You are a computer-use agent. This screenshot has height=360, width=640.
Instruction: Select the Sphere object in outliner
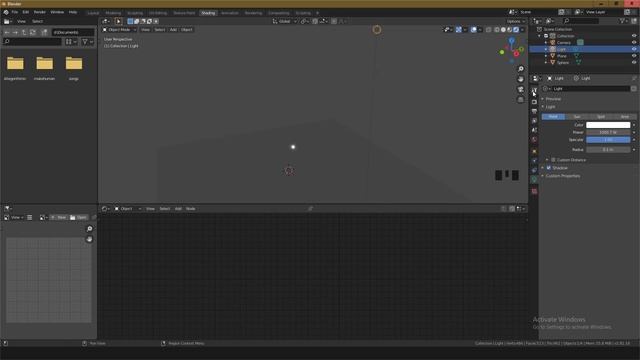click(x=563, y=62)
